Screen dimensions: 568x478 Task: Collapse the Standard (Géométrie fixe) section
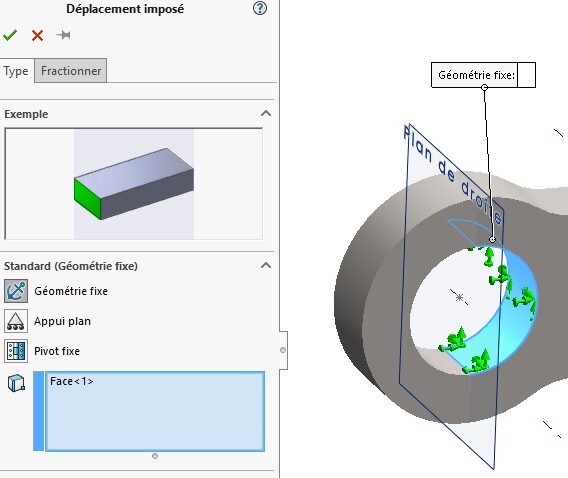(x=266, y=265)
